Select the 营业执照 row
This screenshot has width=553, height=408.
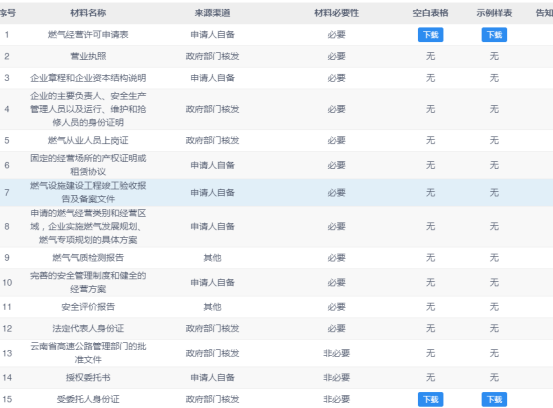(276, 56)
